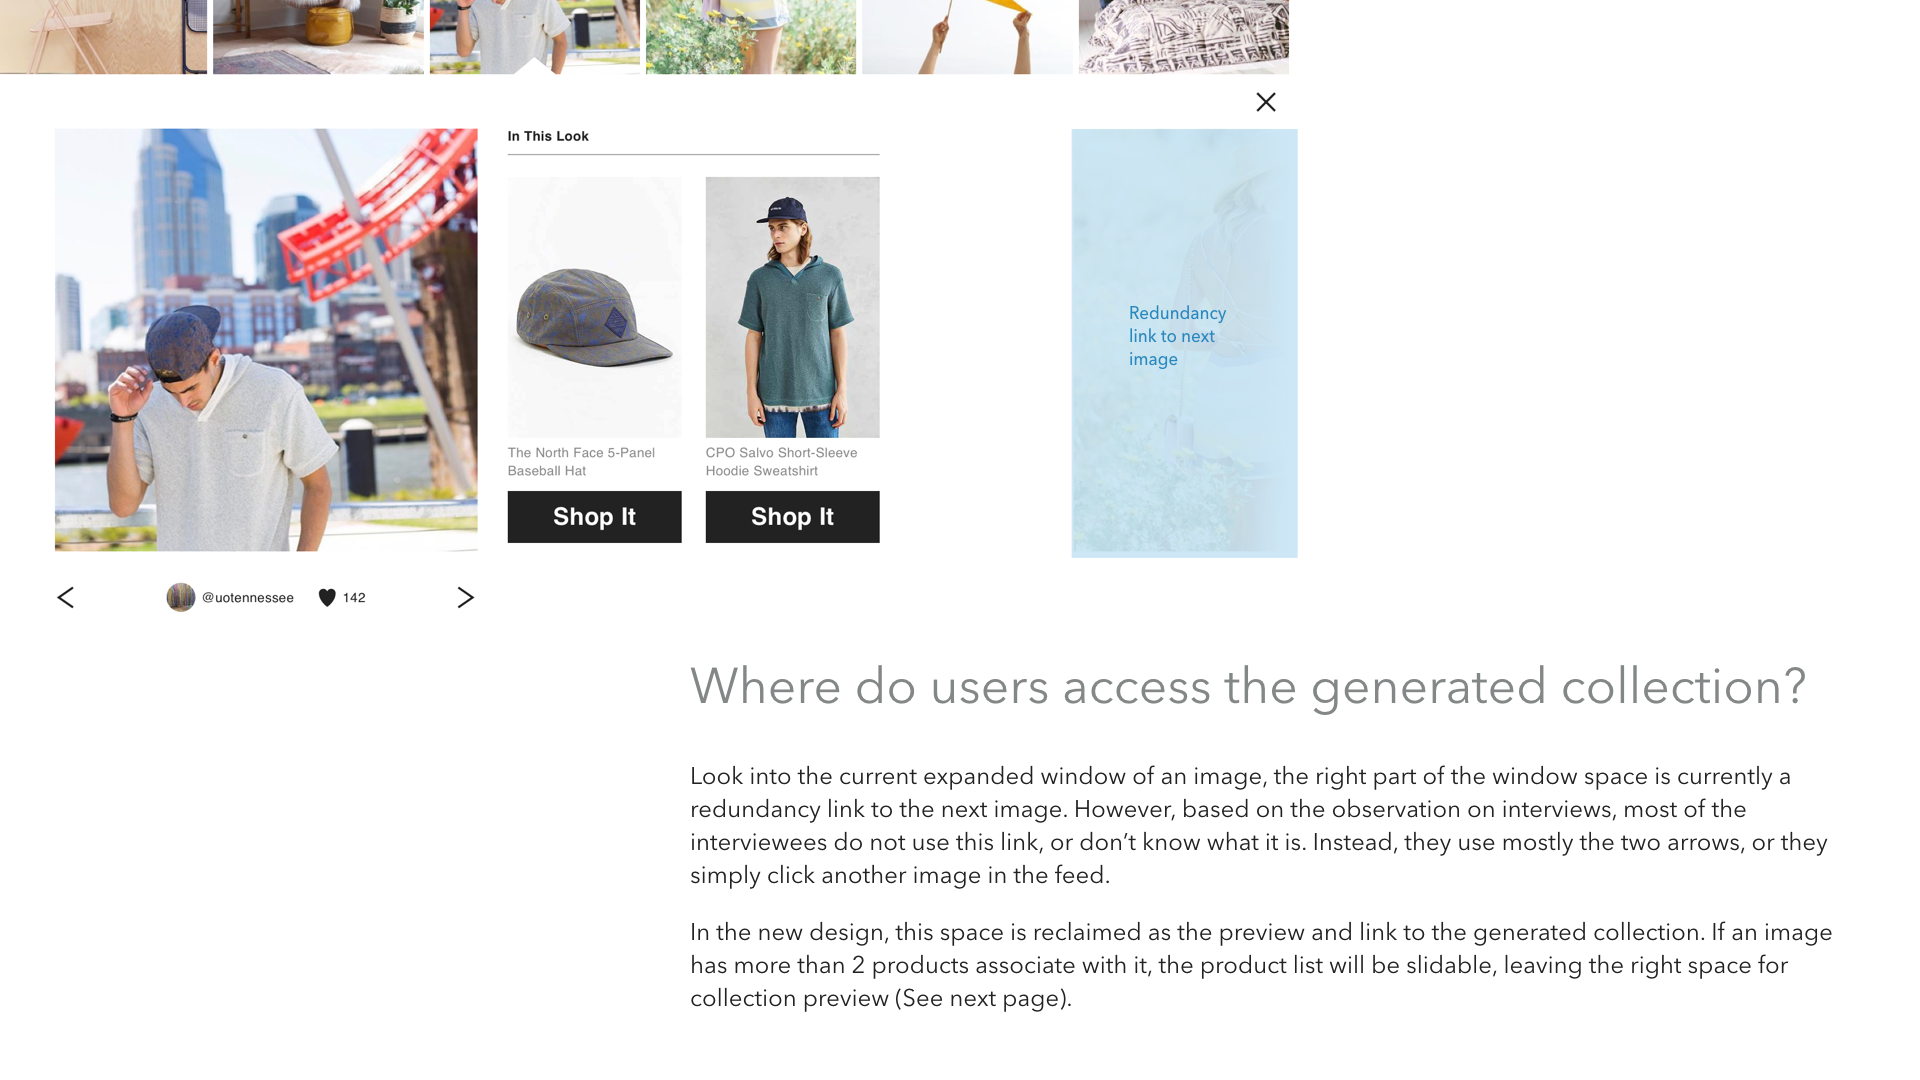Click the large photo of man in cap
This screenshot has height=1080, width=1920.
click(266, 340)
